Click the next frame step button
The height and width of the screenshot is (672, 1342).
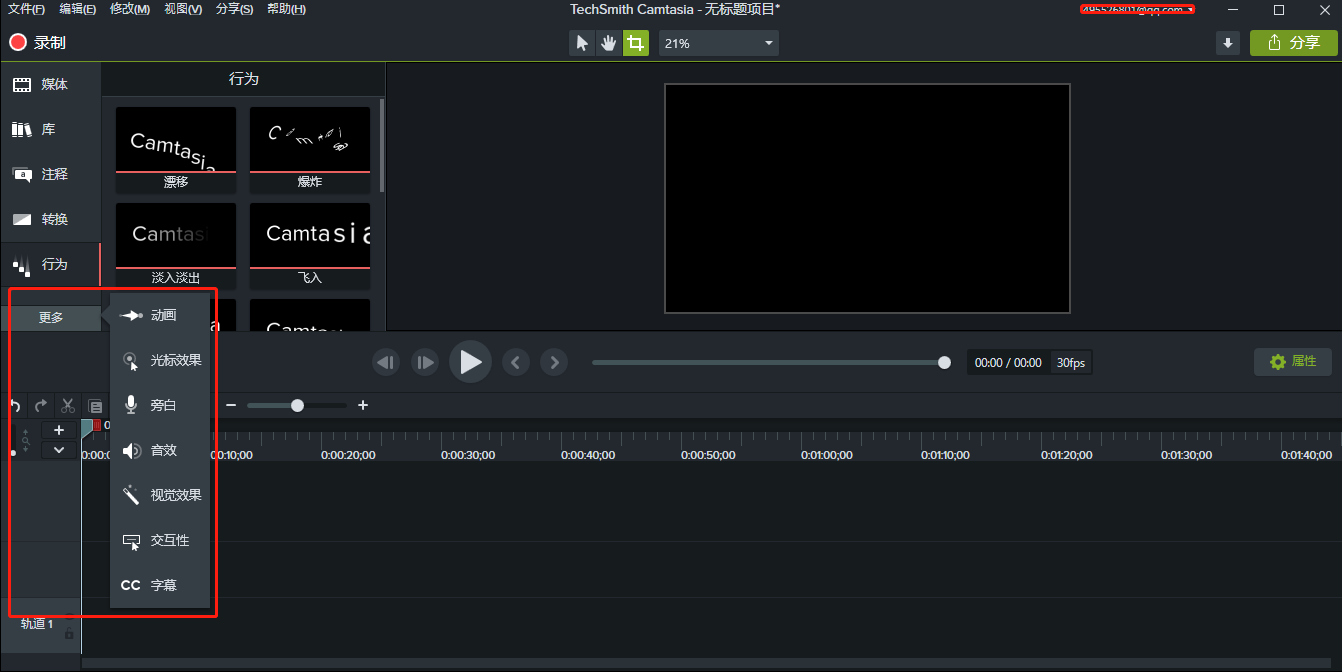tap(425, 362)
